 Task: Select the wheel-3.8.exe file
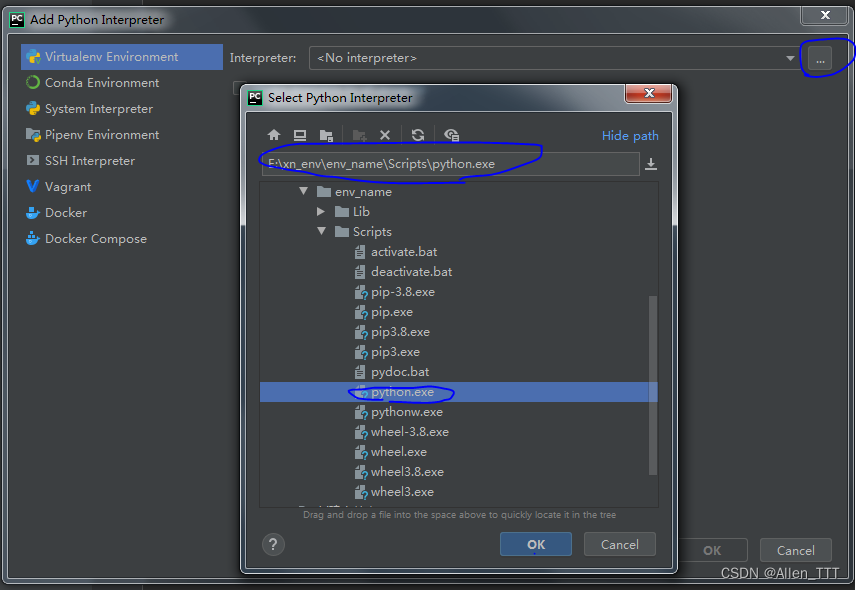click(409, 432)
